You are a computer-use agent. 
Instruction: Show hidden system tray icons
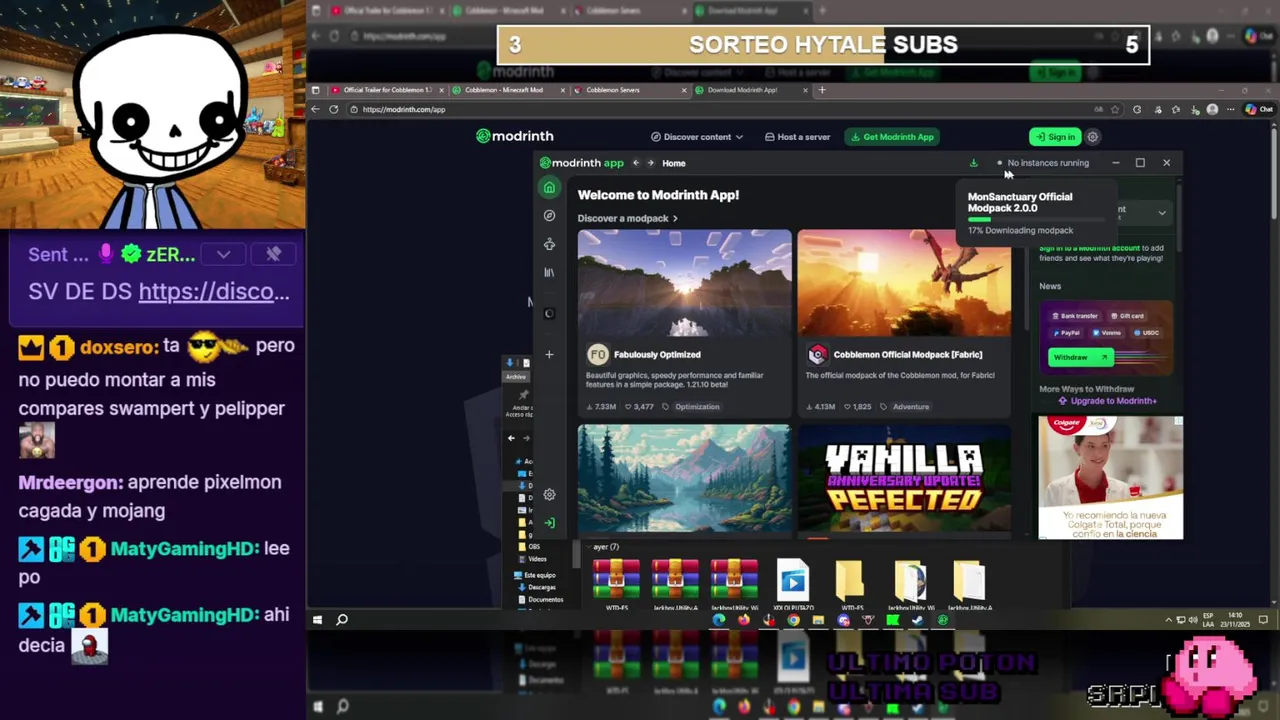point(1169,620)
